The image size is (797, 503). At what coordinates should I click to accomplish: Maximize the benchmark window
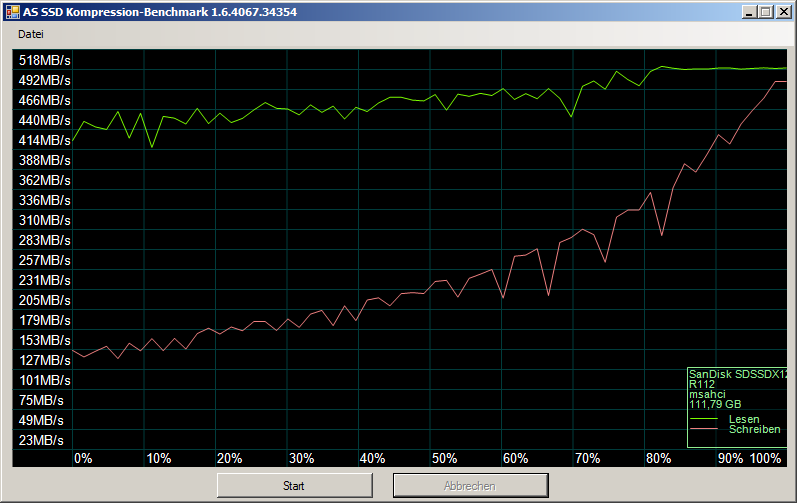pyautogui.click(x=765, y=12)
